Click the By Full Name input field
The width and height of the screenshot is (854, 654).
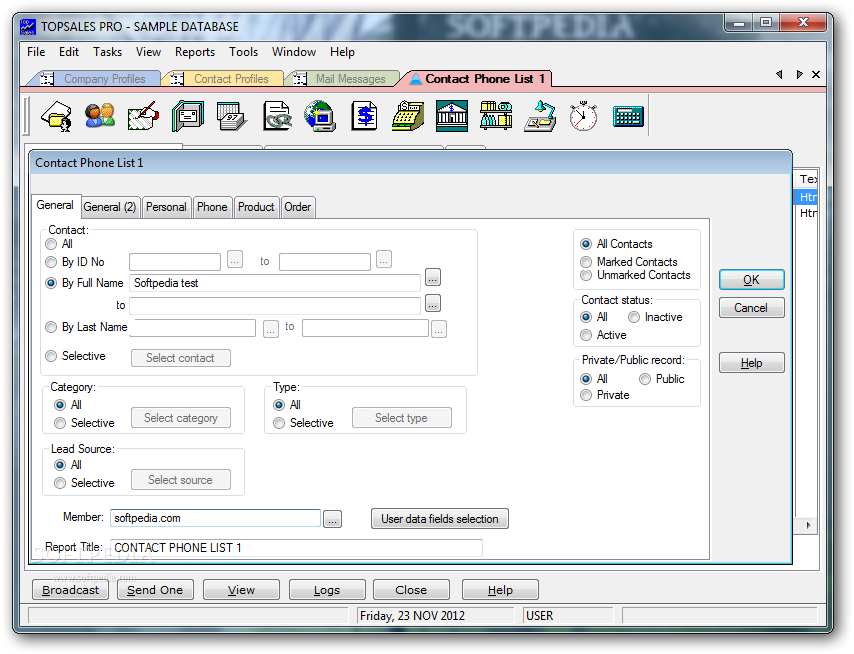275,283
